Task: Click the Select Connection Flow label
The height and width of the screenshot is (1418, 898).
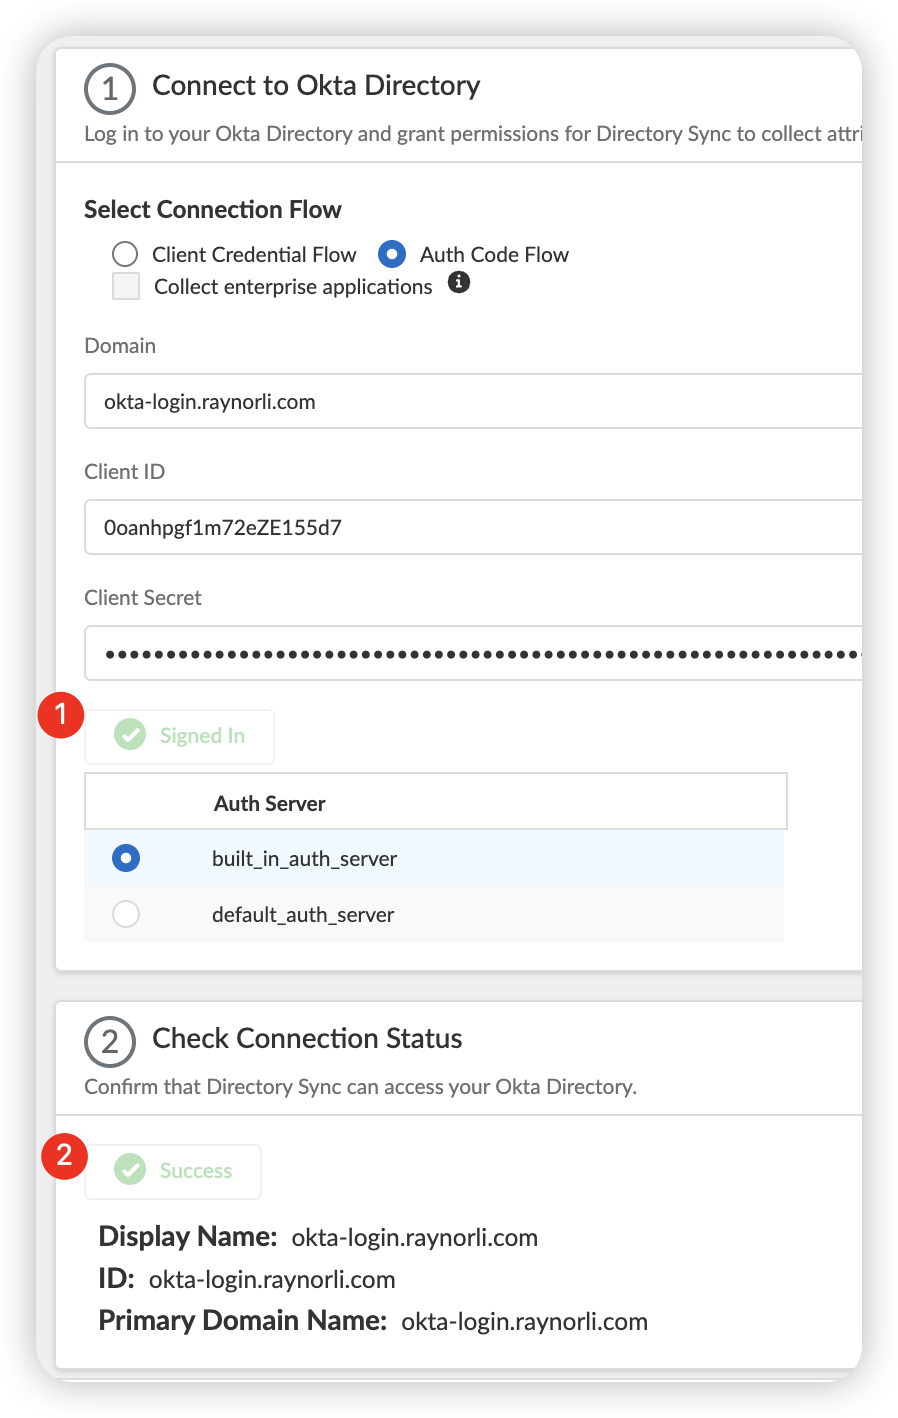Action: pos(213,210)
